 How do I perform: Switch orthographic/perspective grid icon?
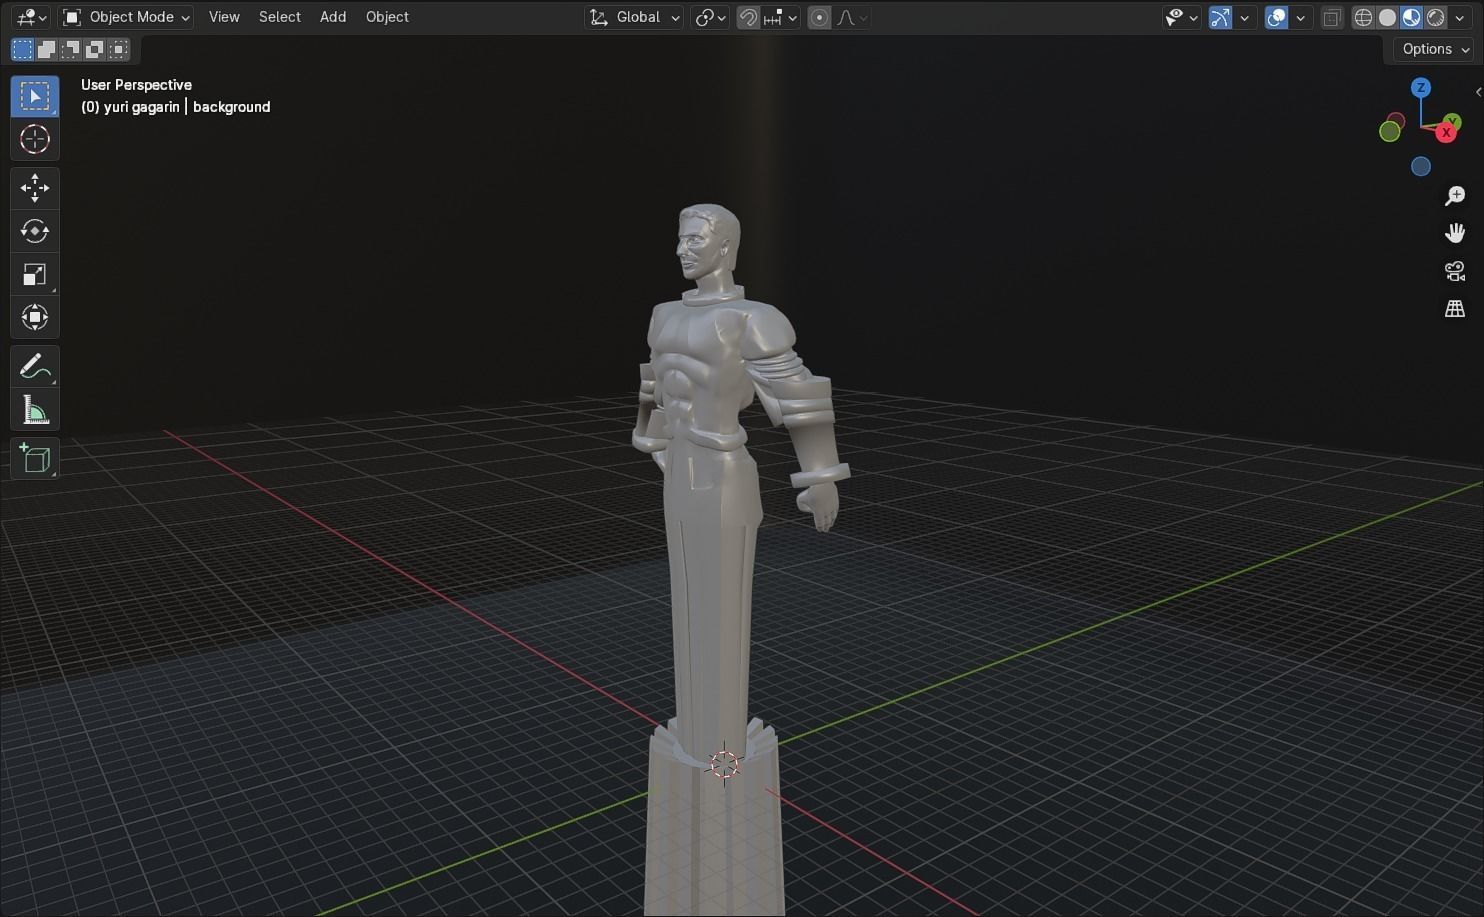[1455, 309]
